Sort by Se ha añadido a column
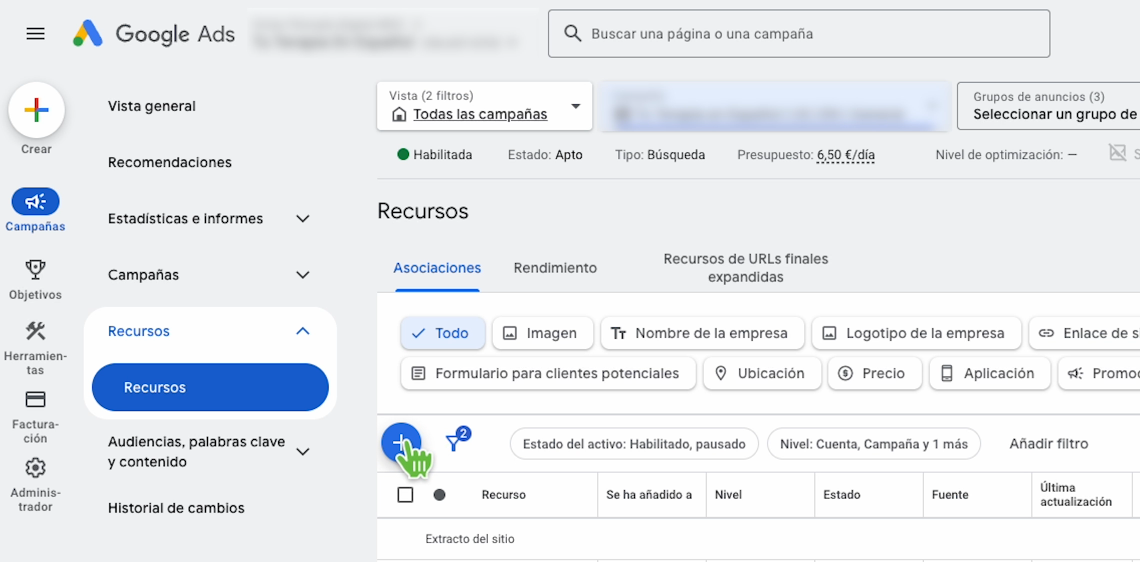Screen dimensions: 1140x562 pos(649,495)
